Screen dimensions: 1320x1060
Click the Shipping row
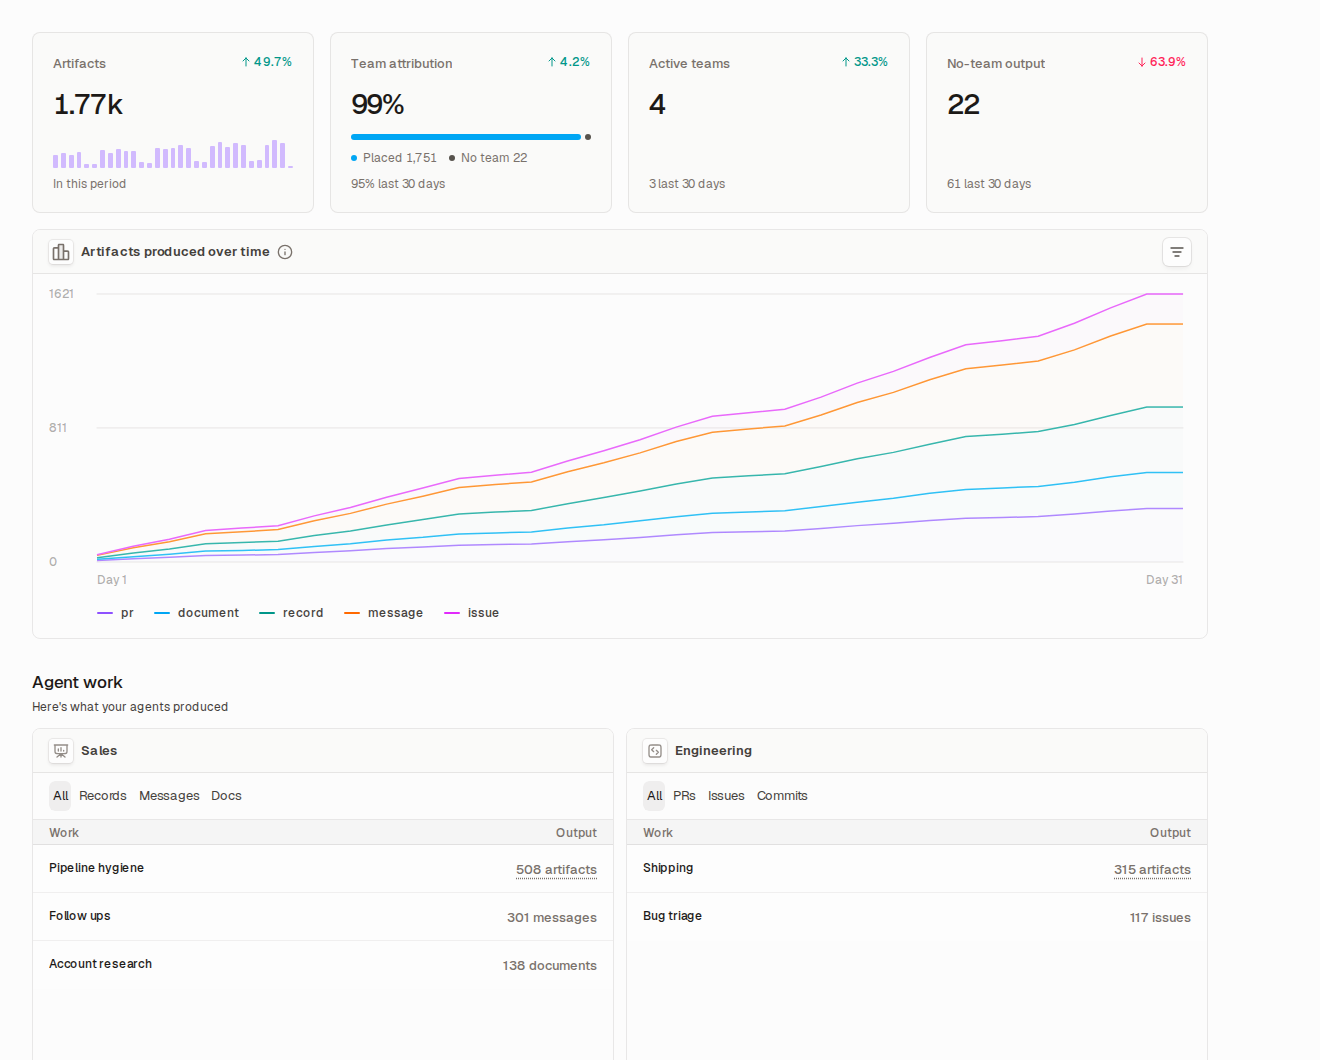click(917, 869)
